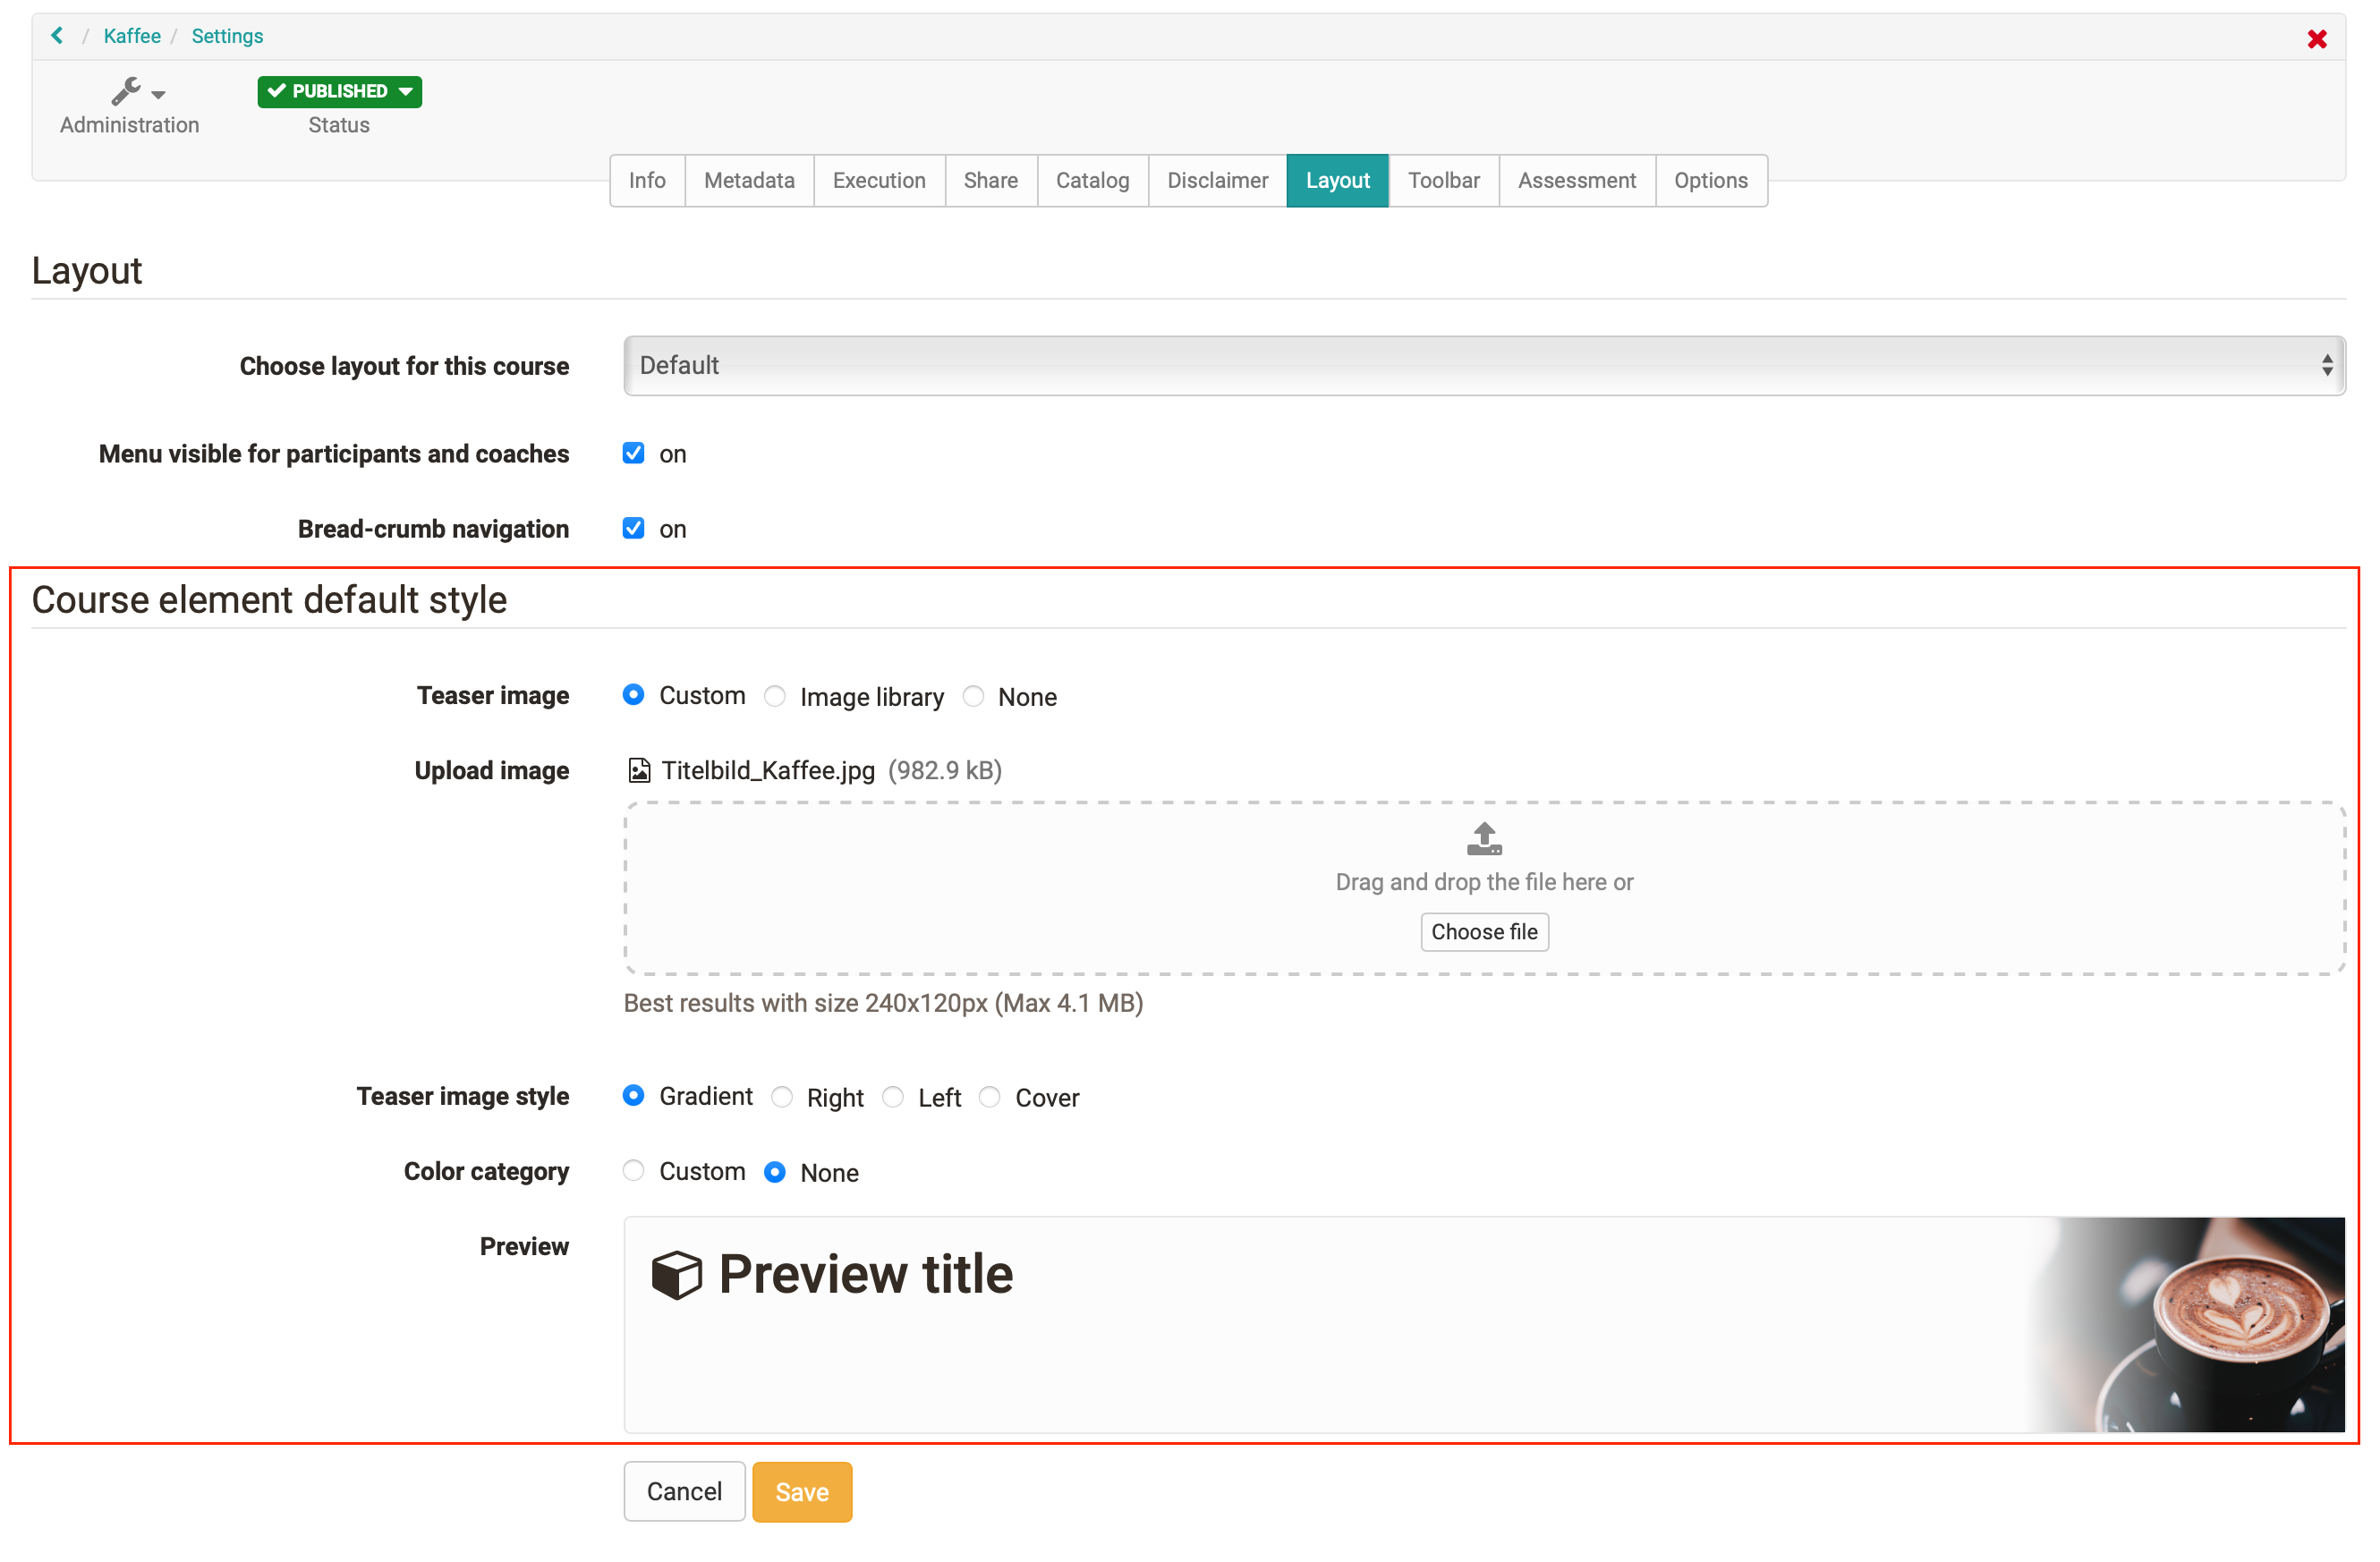Image resolution: width=2380 pixels, height=1562 pixels.
Task: Click the cube icon beside Preview title
Action: tap(676, 1275)
